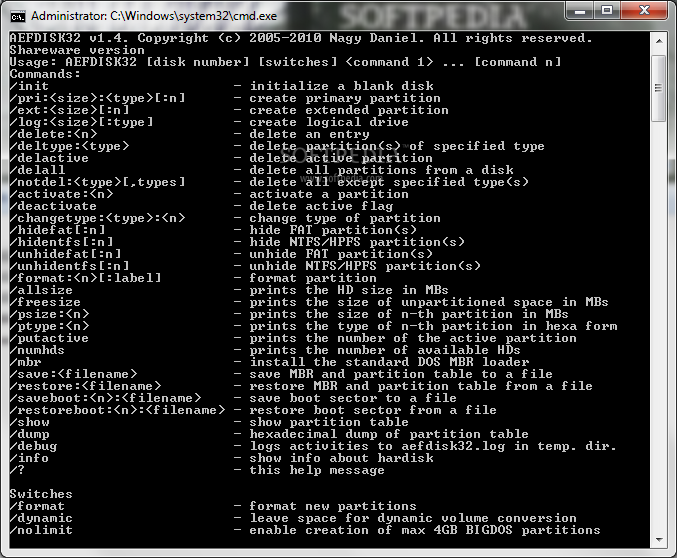Click the '/delall' command text
Screen dimensions: 677x558
pyautogui.click(x=37, y=170)
